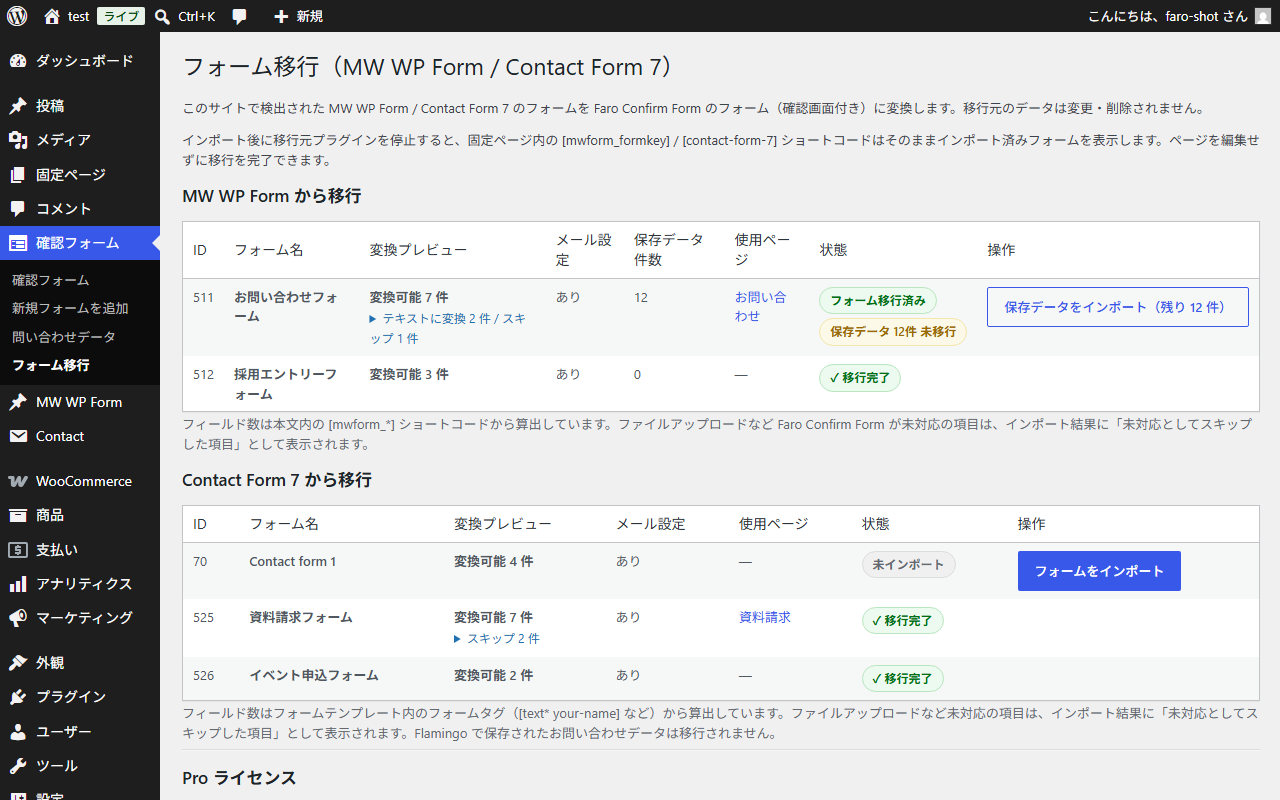
Task: Click the お問い合わせフォーム form name
Action: tap(286, 306)
